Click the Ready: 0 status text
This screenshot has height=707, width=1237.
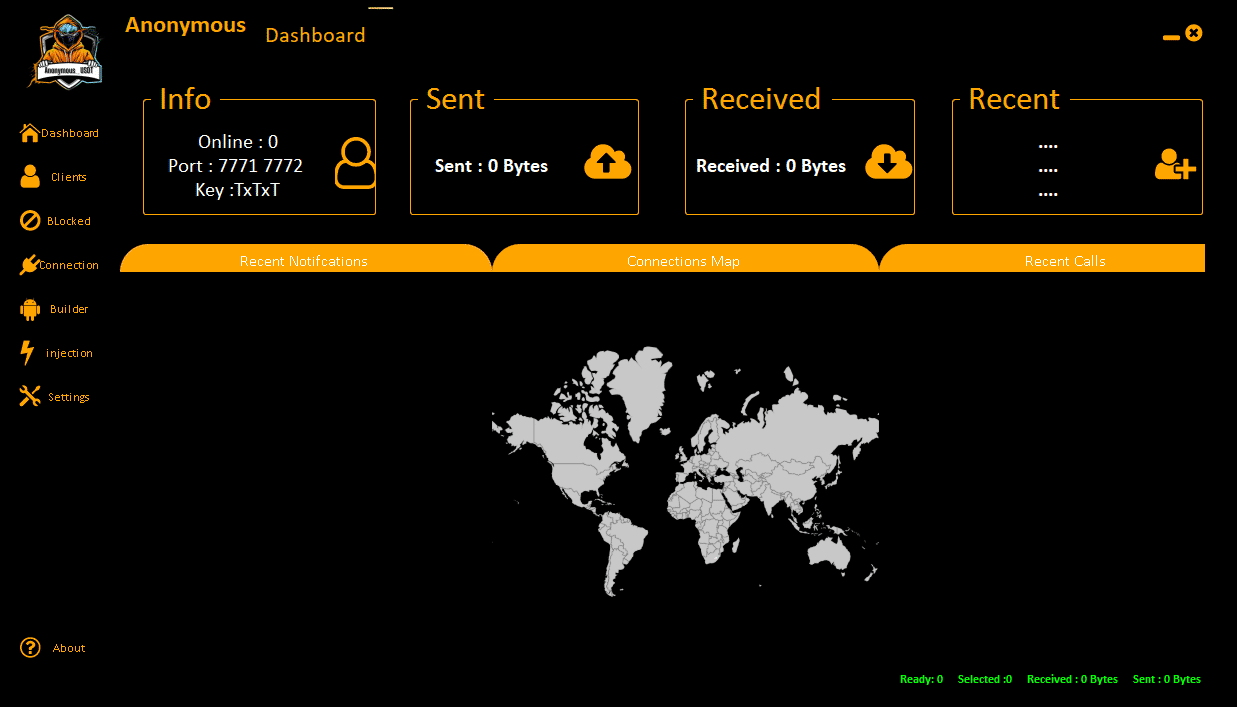921,679
